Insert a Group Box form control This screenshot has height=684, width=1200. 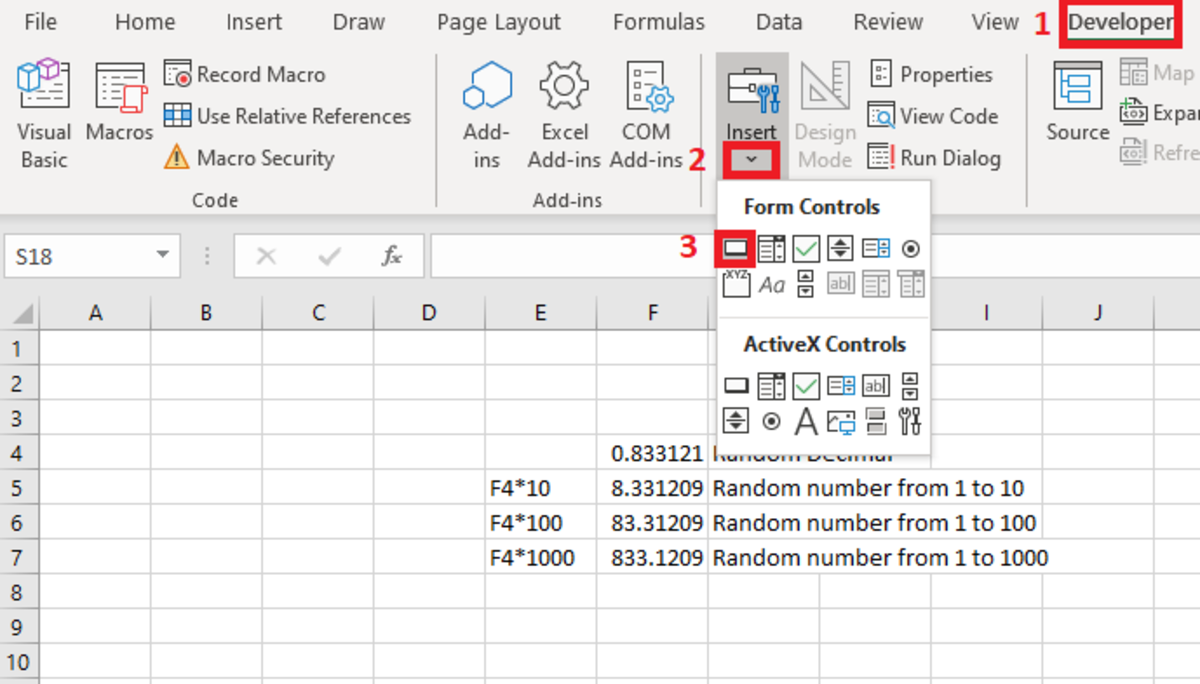pyautogui.click(x=736, y=285)
